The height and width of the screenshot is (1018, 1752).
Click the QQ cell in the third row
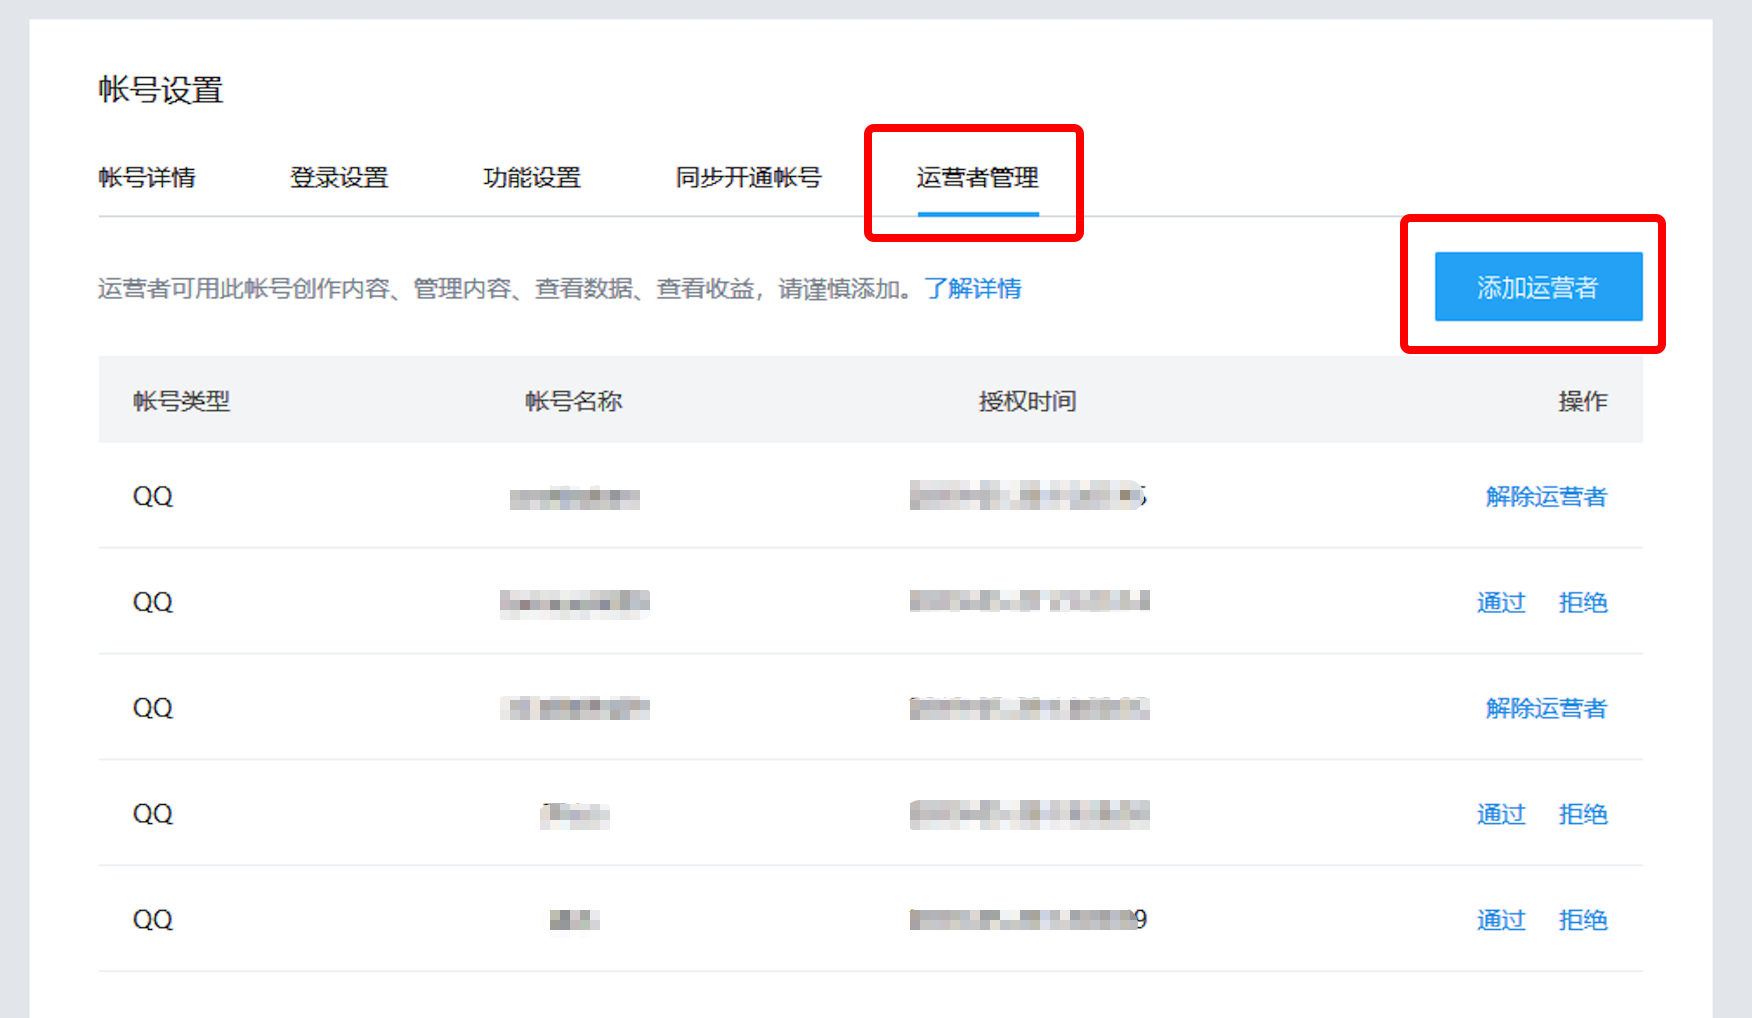153,708
